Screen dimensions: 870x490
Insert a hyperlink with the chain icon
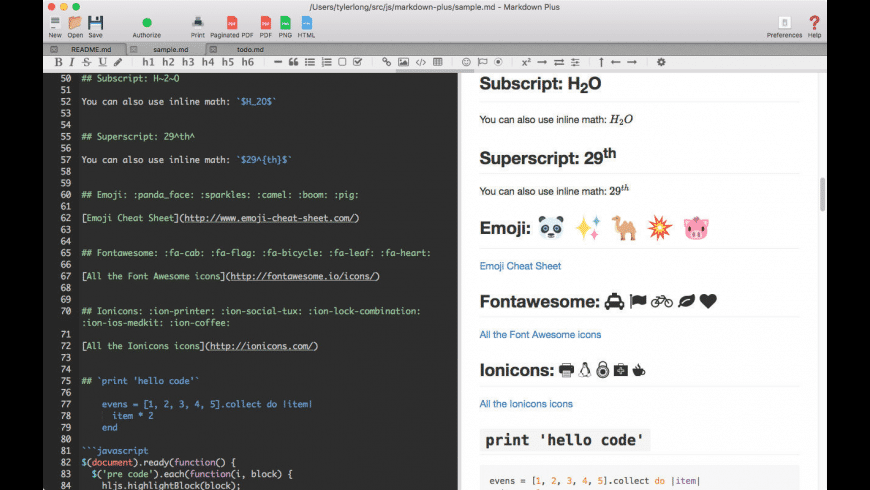(386, 62)
